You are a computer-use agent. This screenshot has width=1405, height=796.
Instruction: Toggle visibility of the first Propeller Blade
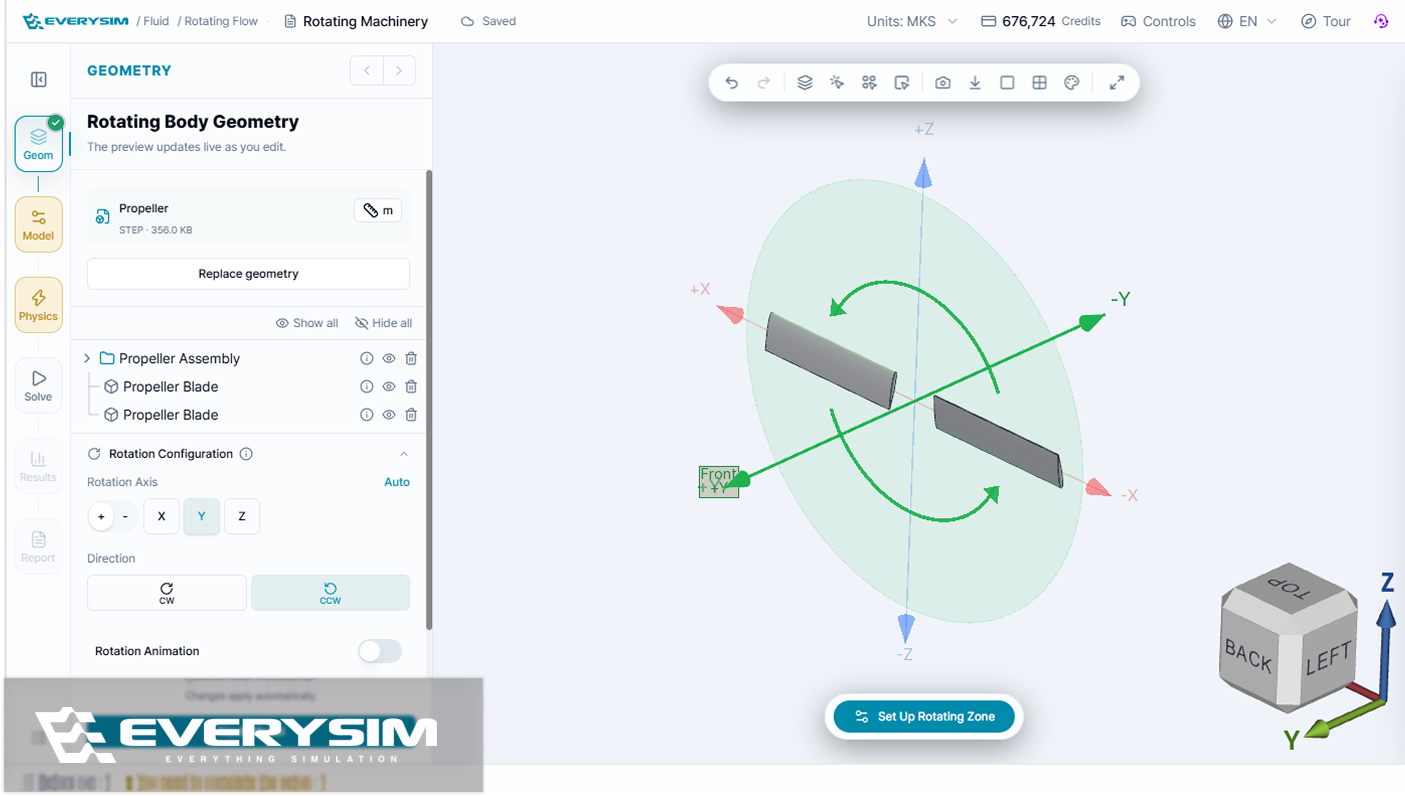389,386
